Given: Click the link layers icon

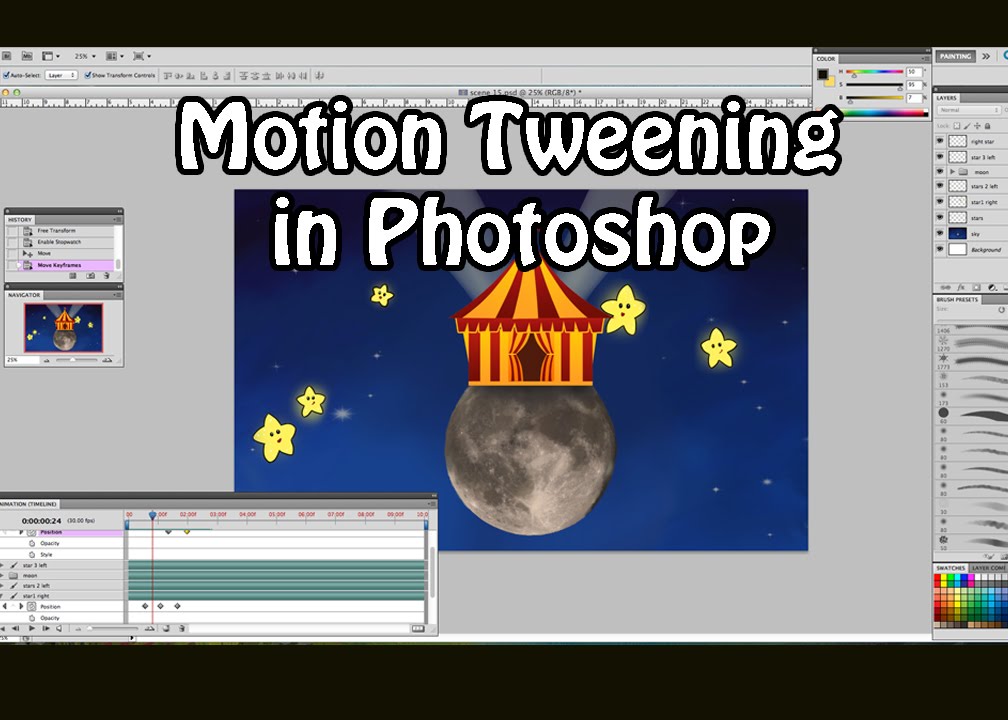Looking at the screenshot, I should (x=945, y=287).
